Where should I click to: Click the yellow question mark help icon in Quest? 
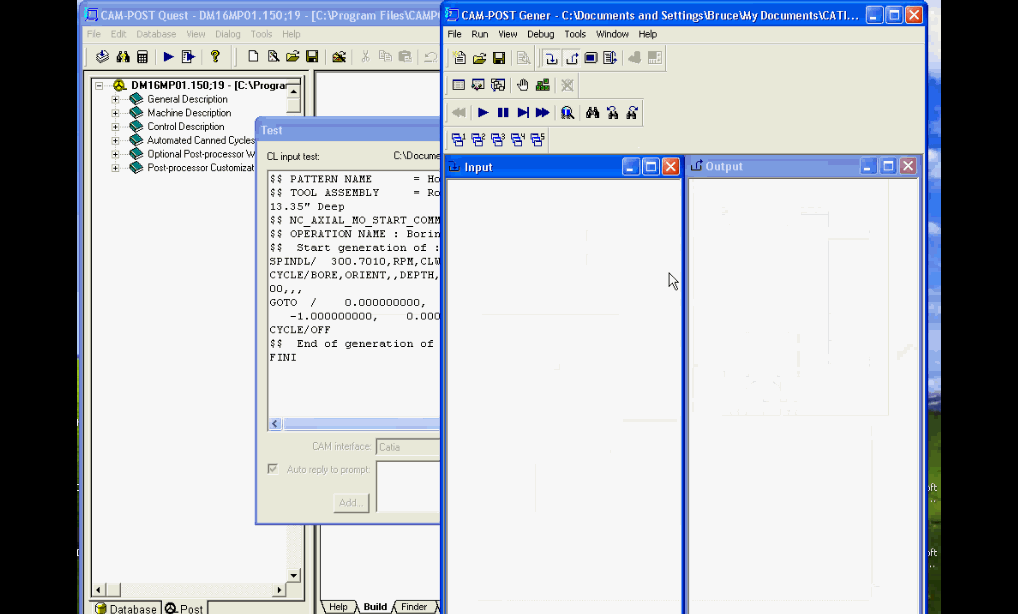point(215,56)
